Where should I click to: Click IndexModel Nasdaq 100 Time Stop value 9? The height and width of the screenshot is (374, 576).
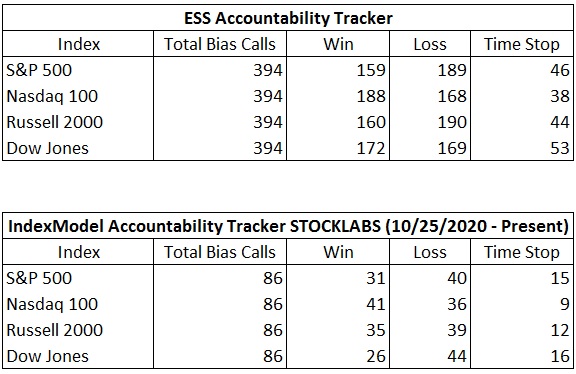click(x=565, y=304)
